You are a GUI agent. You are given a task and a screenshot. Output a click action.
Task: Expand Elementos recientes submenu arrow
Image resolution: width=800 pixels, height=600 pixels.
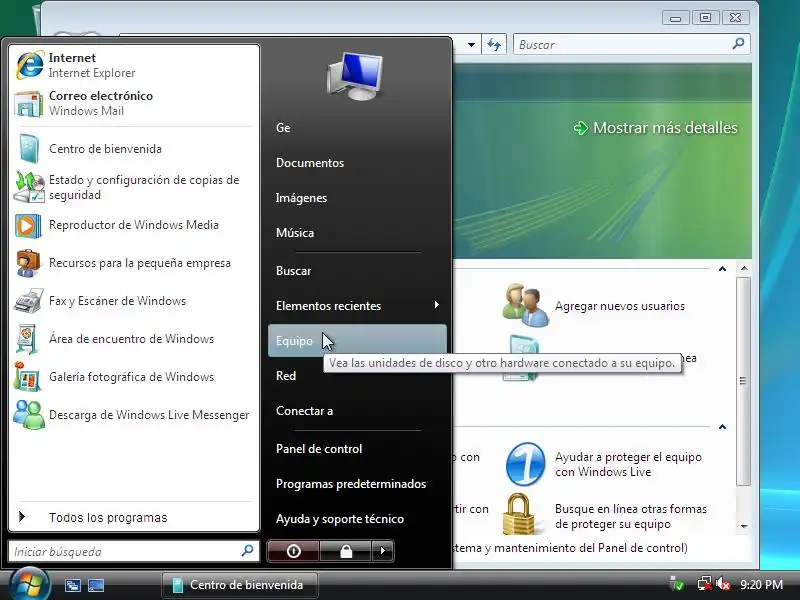coord(436,305)
